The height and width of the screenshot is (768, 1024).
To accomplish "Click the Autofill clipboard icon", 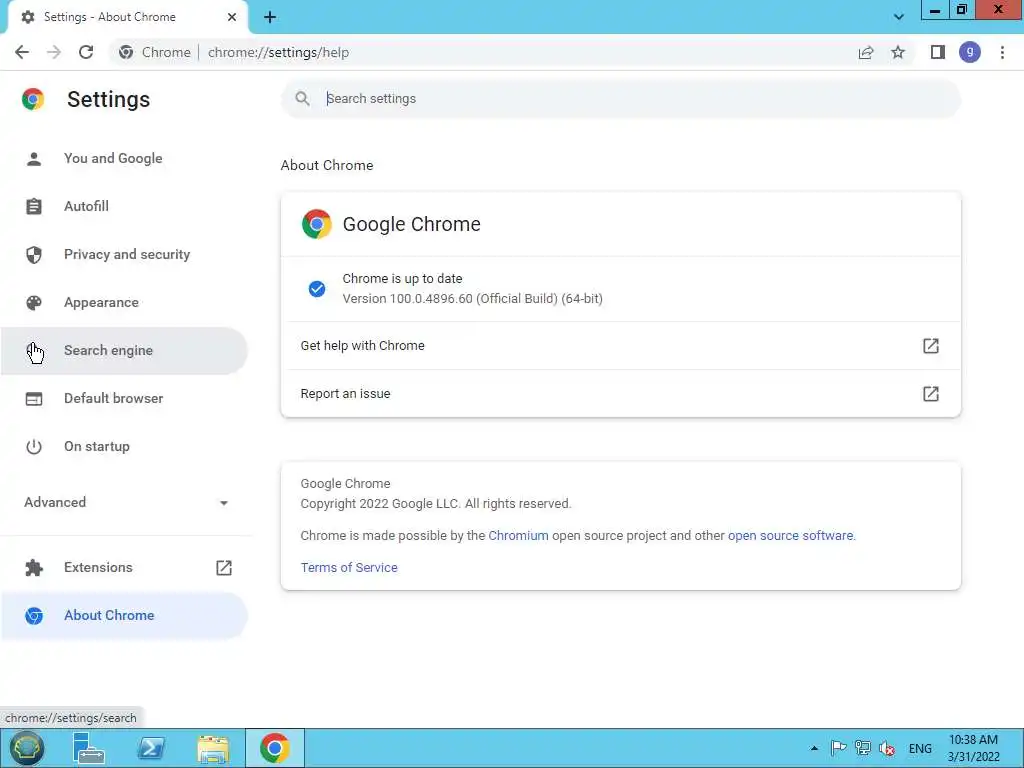I will coord(34,206).
